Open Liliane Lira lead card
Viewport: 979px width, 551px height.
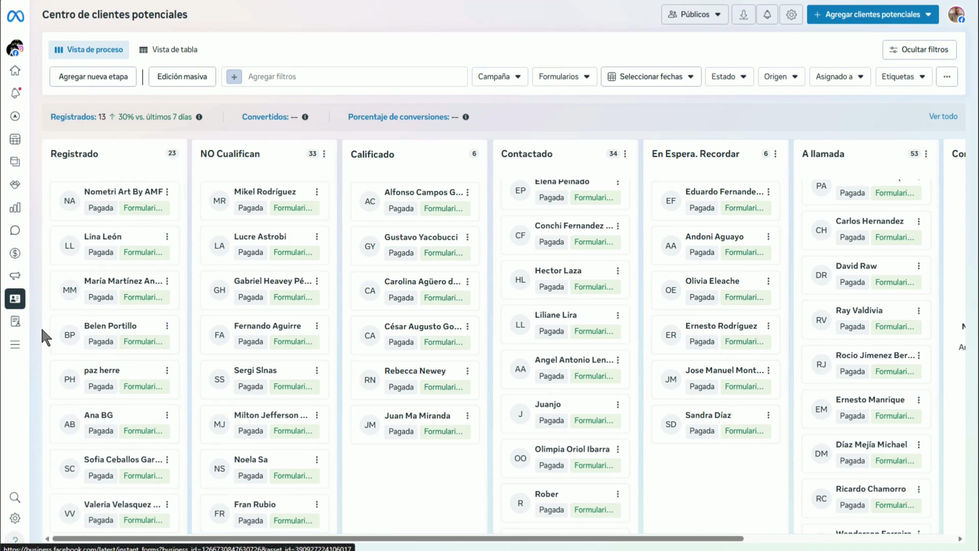(565, 324)
